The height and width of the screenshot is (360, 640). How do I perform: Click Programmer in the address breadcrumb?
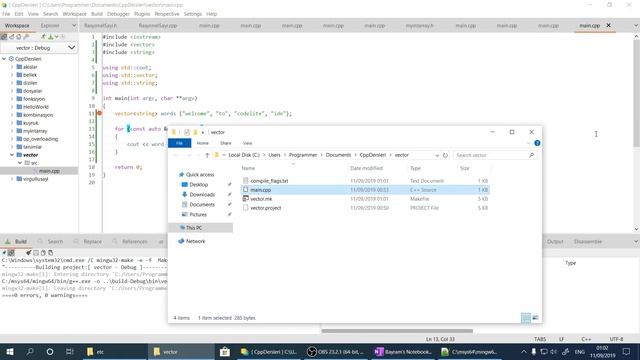click(x=303, y=155)
